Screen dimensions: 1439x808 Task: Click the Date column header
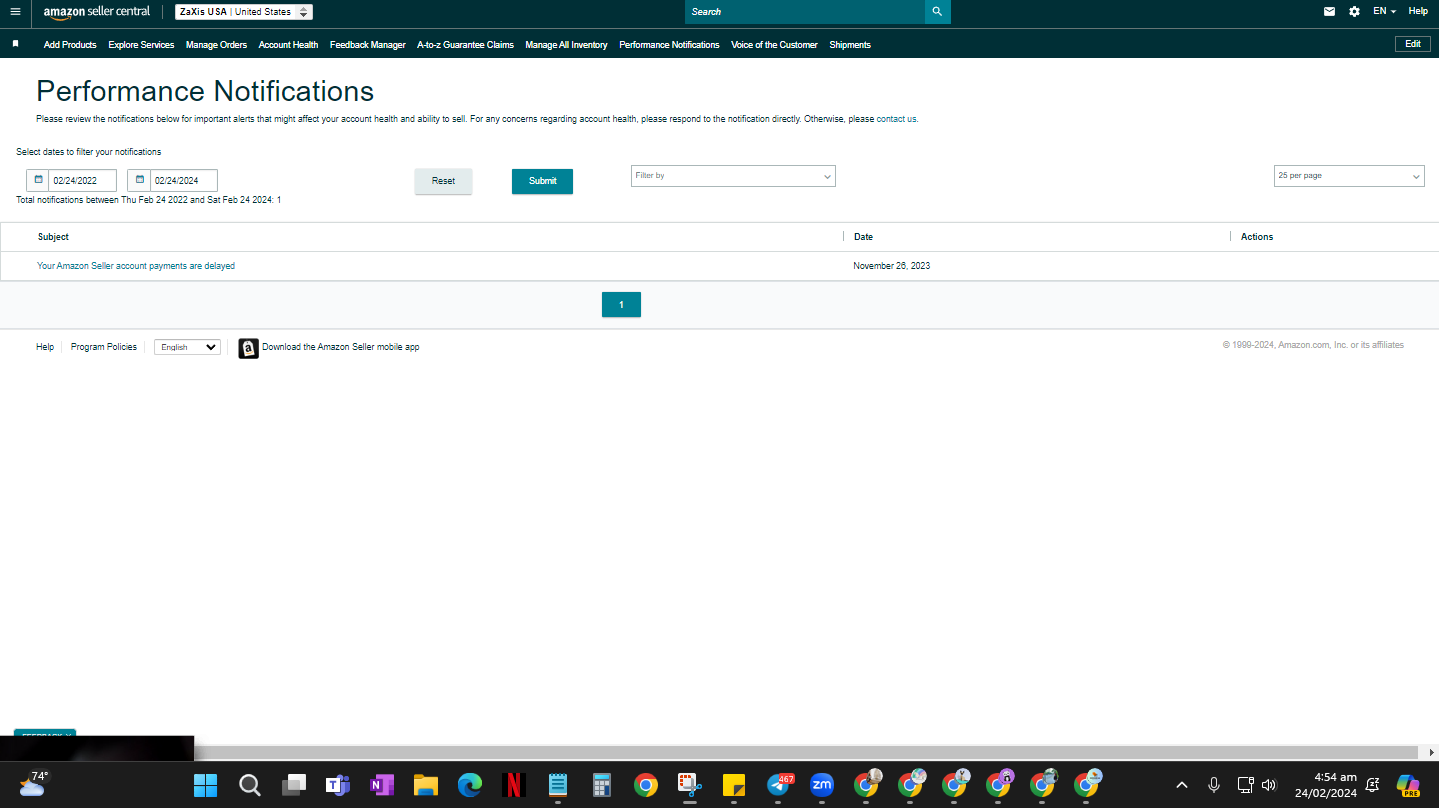(863, 237)
